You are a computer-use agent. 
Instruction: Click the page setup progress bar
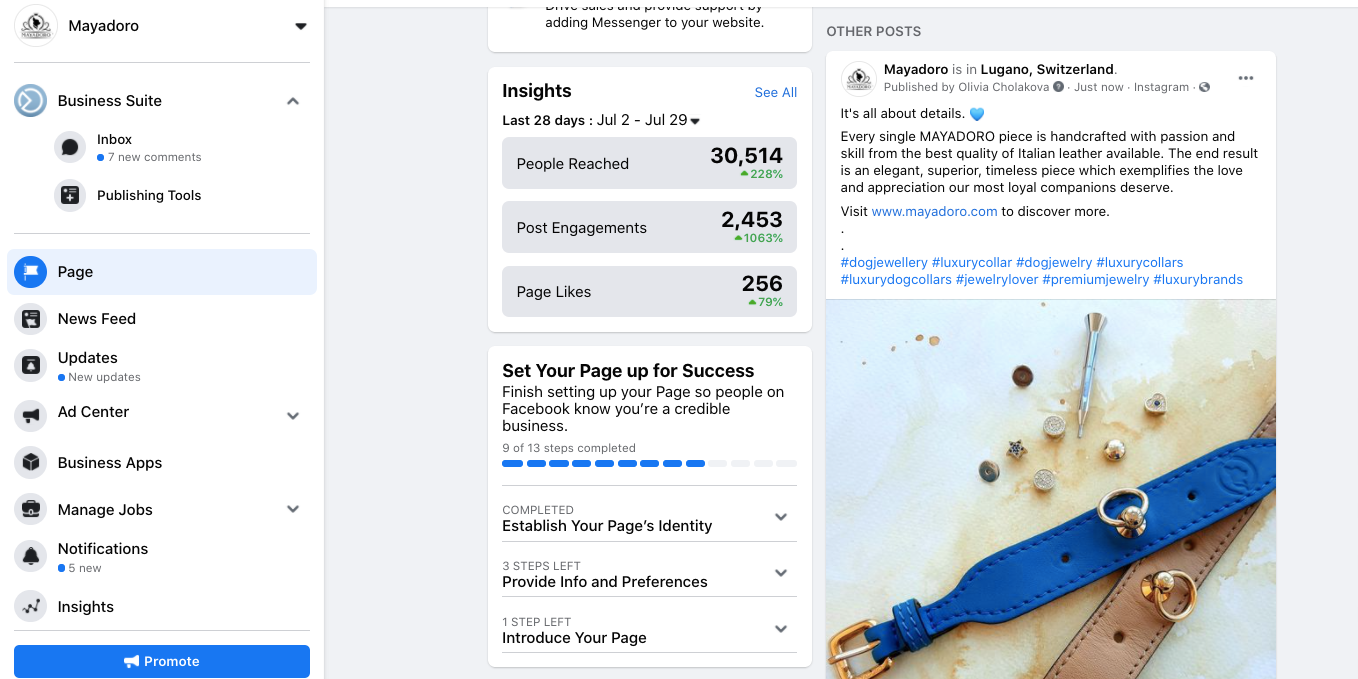[649, 464]
